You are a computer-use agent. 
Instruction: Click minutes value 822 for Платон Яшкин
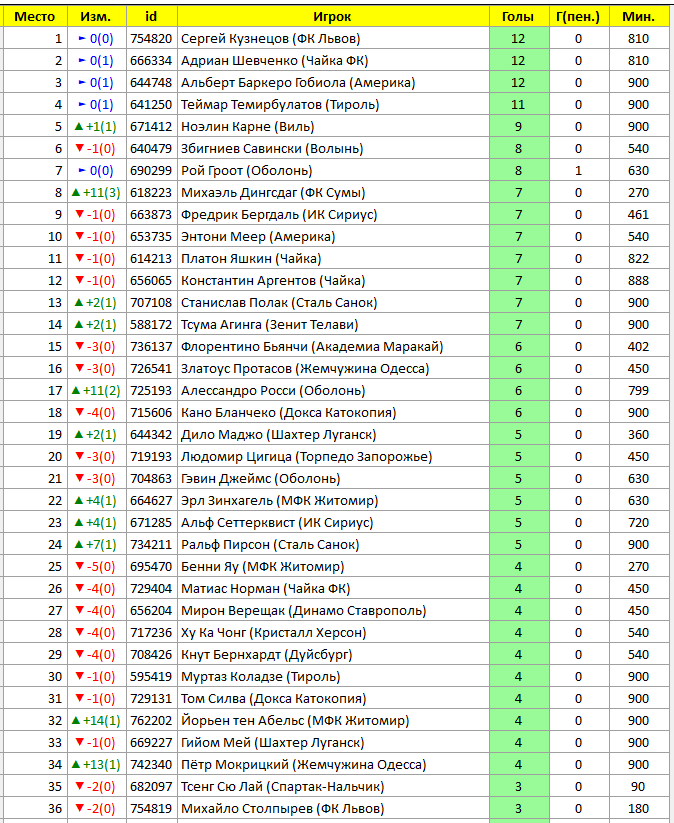(639, 259)
